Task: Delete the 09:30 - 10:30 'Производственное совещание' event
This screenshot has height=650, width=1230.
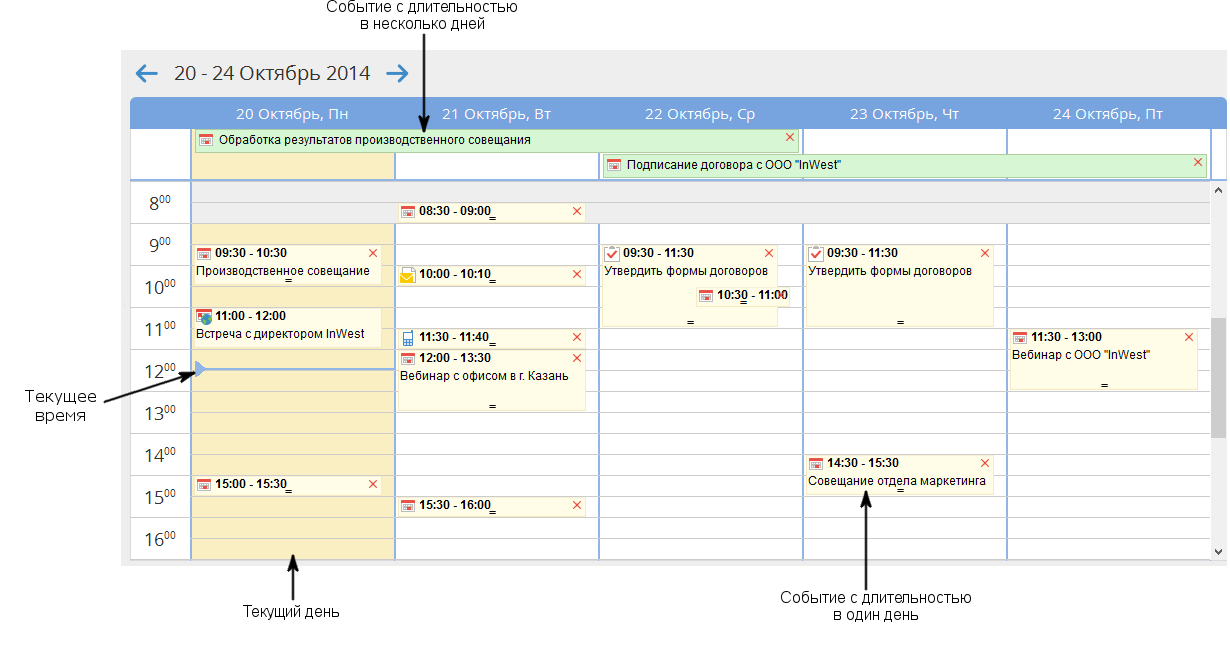Action: (x=373, y=253)
